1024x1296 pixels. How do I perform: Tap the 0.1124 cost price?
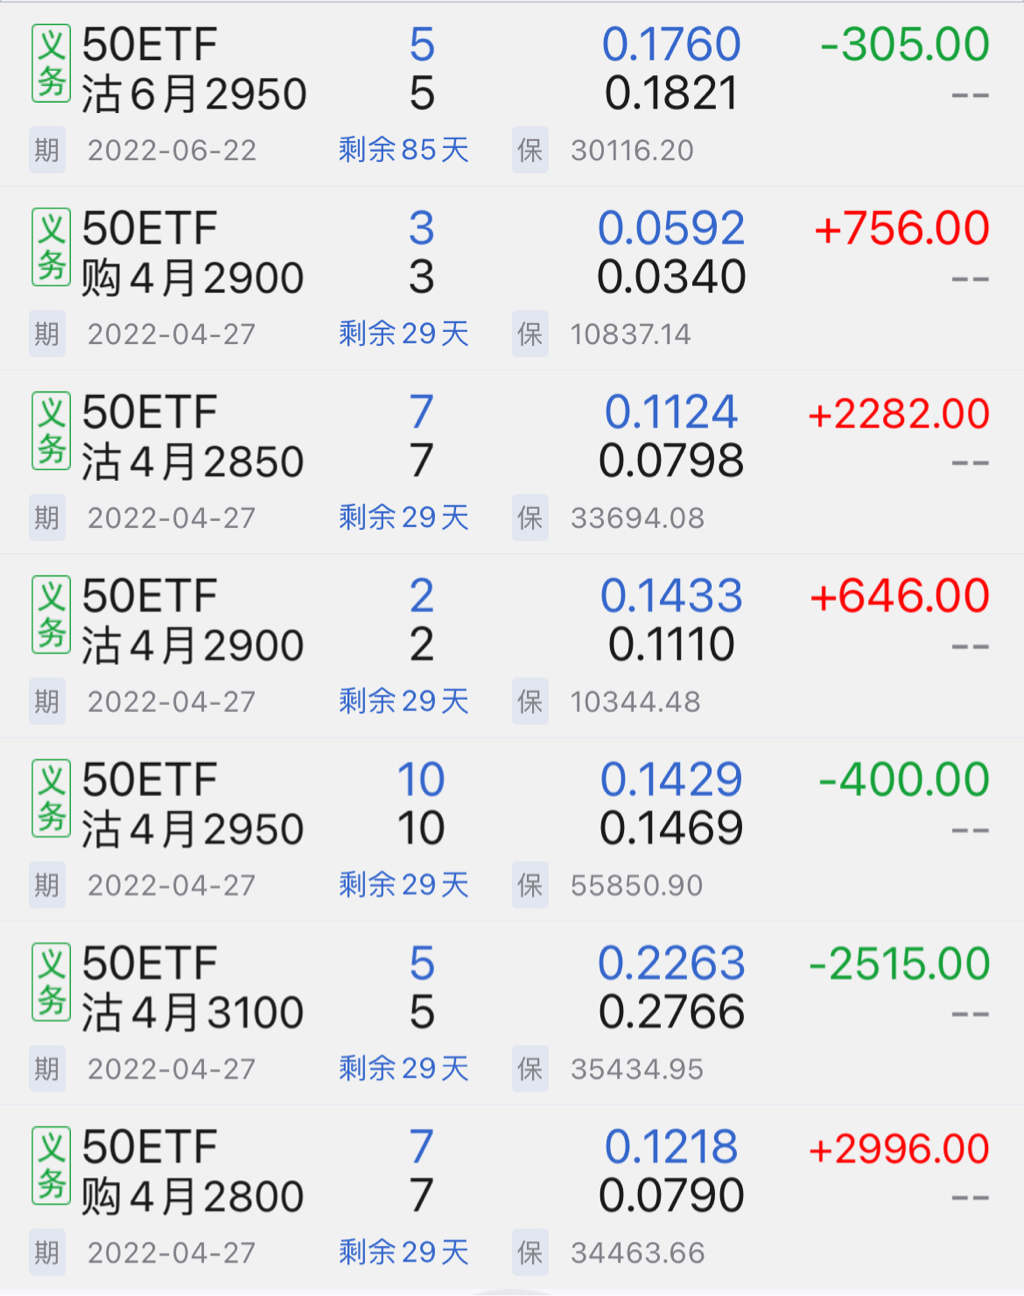pos(671,412)
